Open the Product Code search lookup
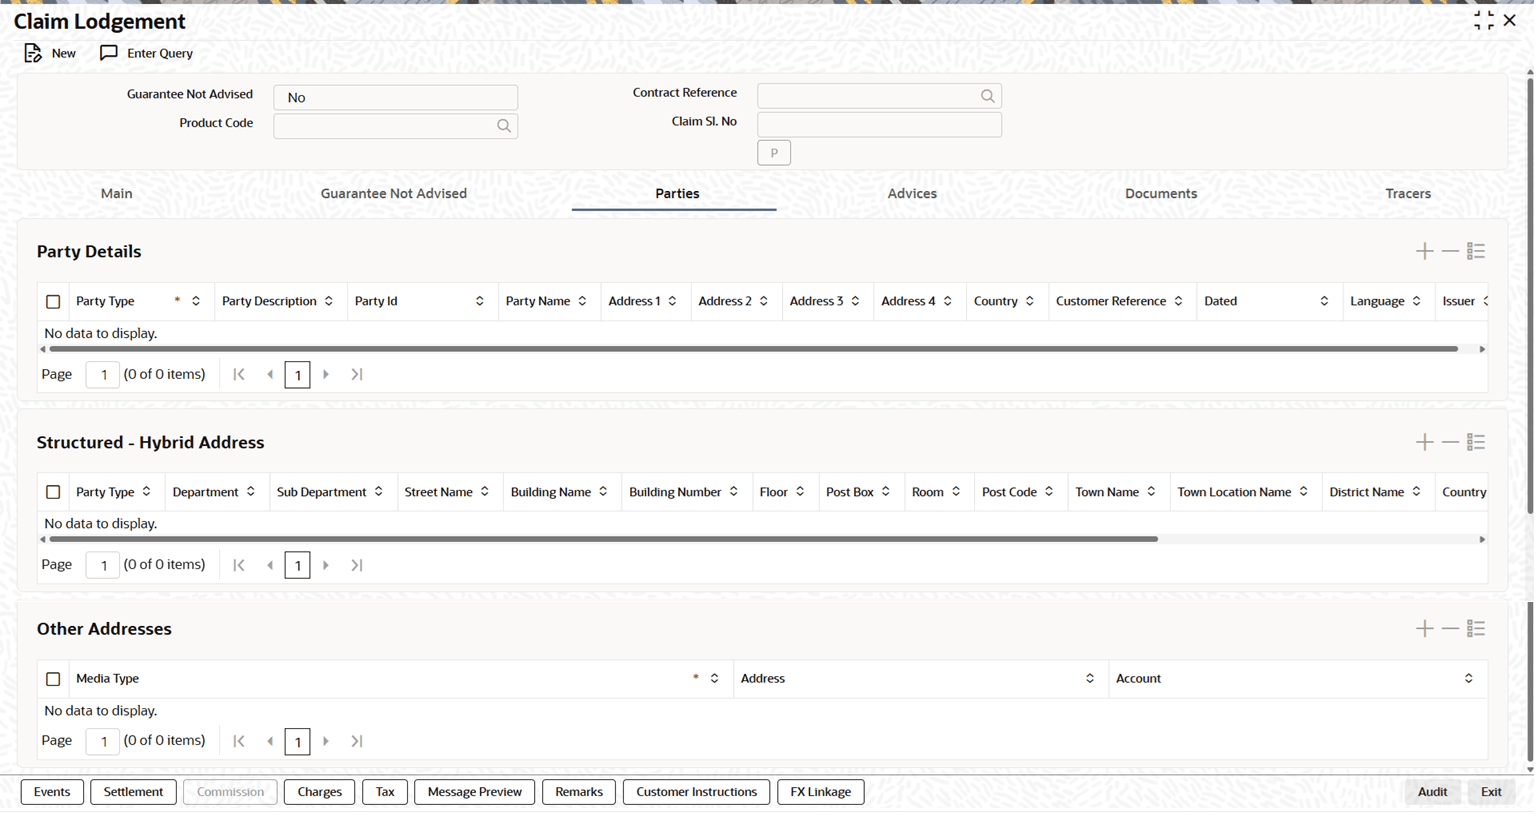This screenshot has width=1536, height=818. (504, 126)
